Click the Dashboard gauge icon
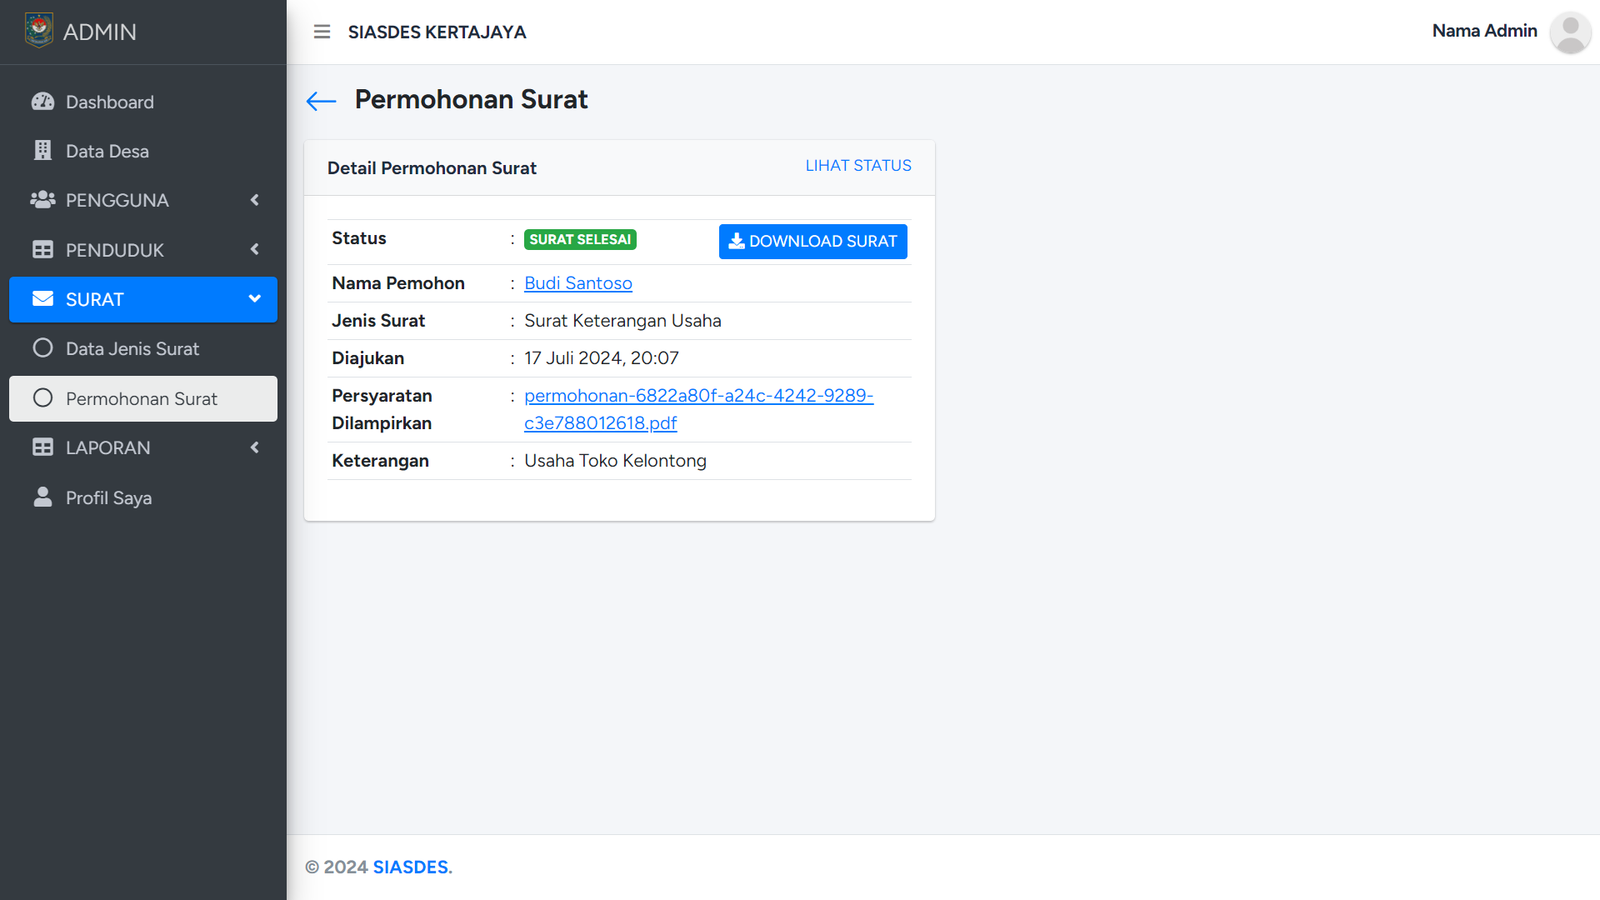The image size is (1600, 900). pos(43,102)
